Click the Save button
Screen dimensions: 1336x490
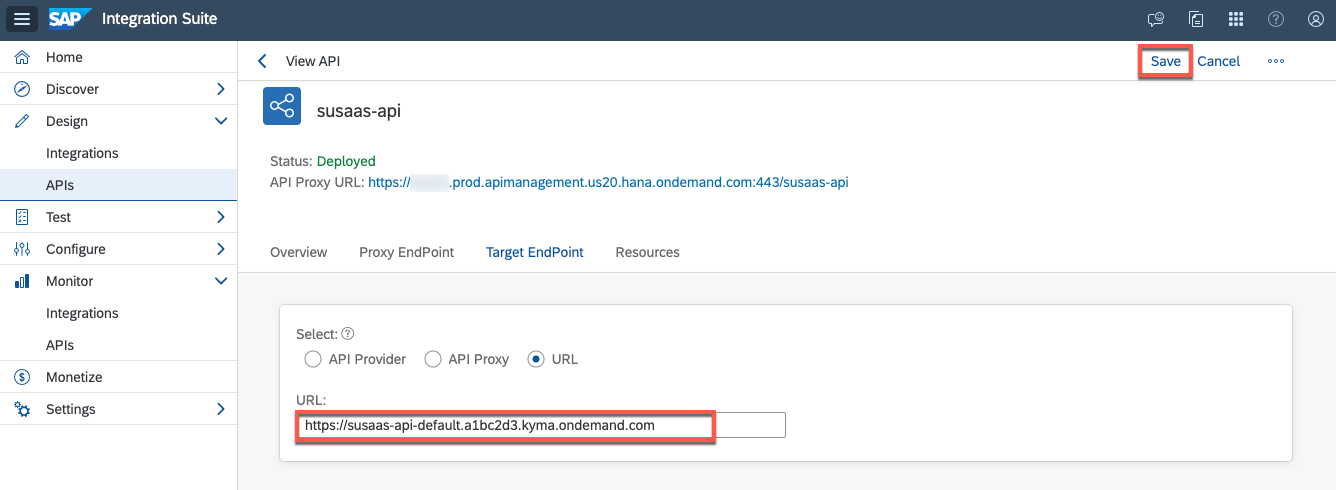pyautogui.click(x=1166, y=61)
